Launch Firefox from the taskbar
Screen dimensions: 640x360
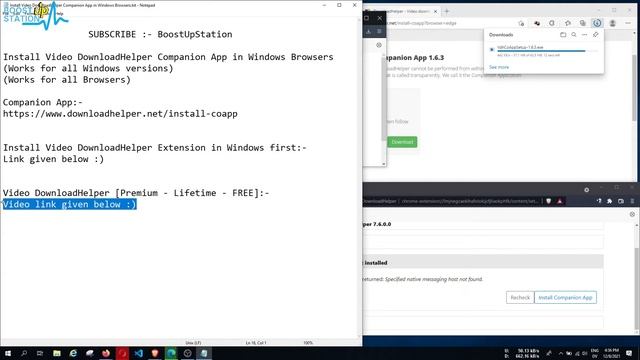(x=106, y=353)
